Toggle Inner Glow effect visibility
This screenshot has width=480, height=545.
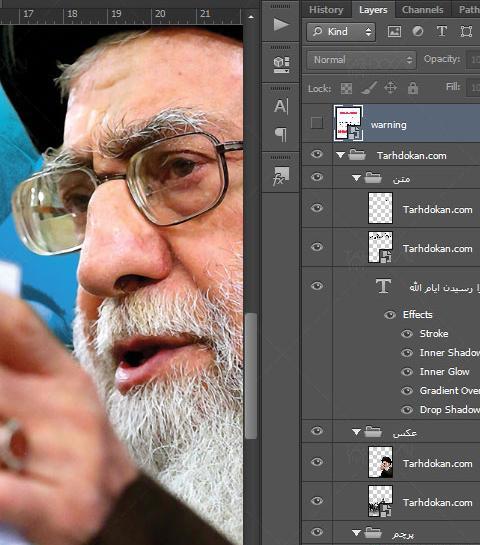click(407, 372)
